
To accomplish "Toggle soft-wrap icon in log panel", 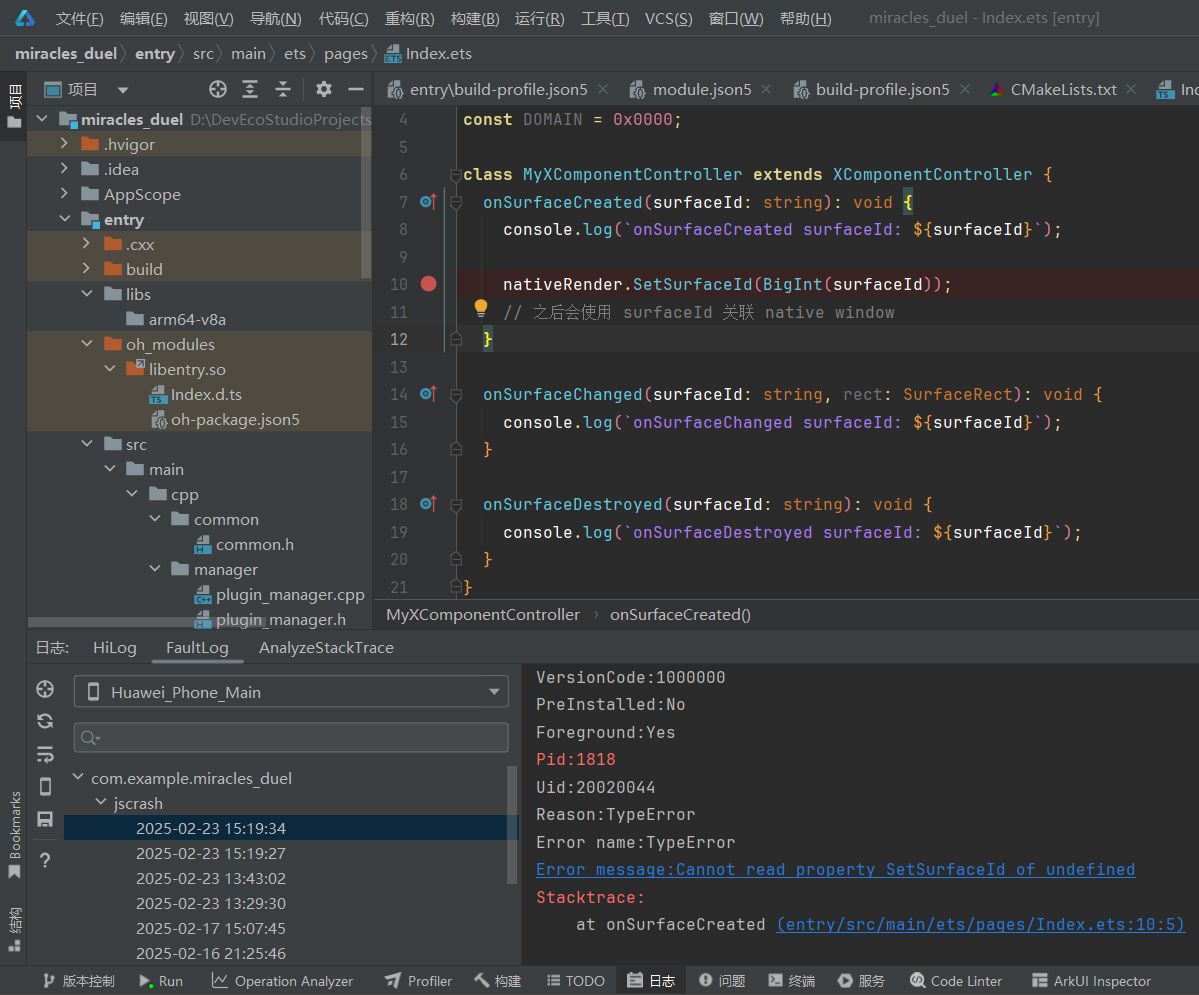I will [45, 754].
